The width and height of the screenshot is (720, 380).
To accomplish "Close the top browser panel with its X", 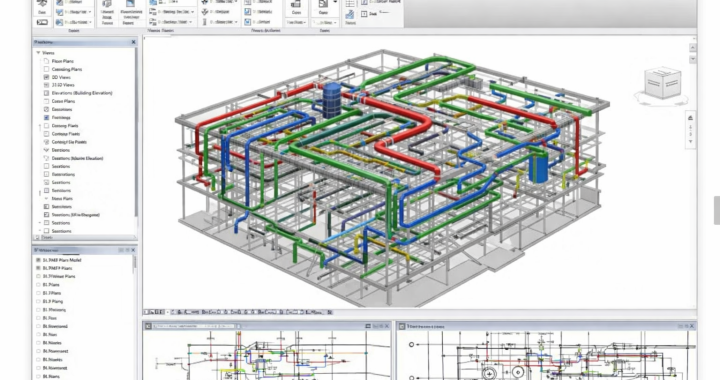I will (x=134, y=42).
